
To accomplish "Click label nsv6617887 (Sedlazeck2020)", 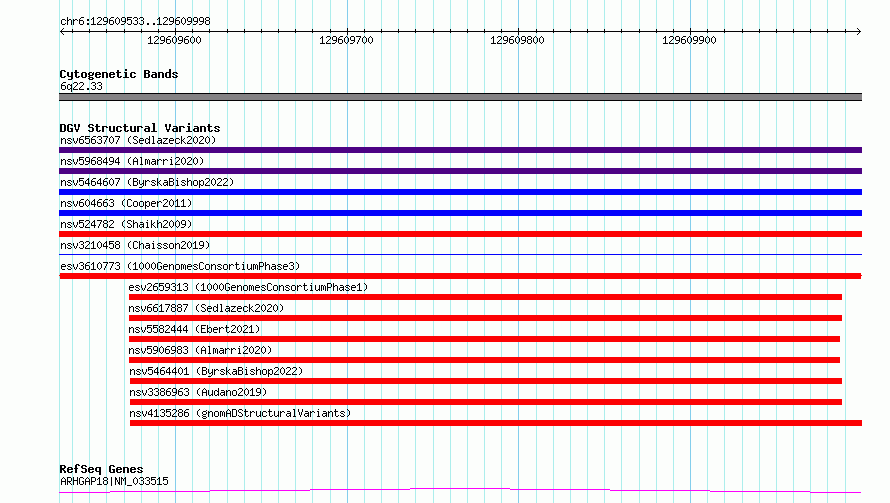I will [x=206, y=308].
